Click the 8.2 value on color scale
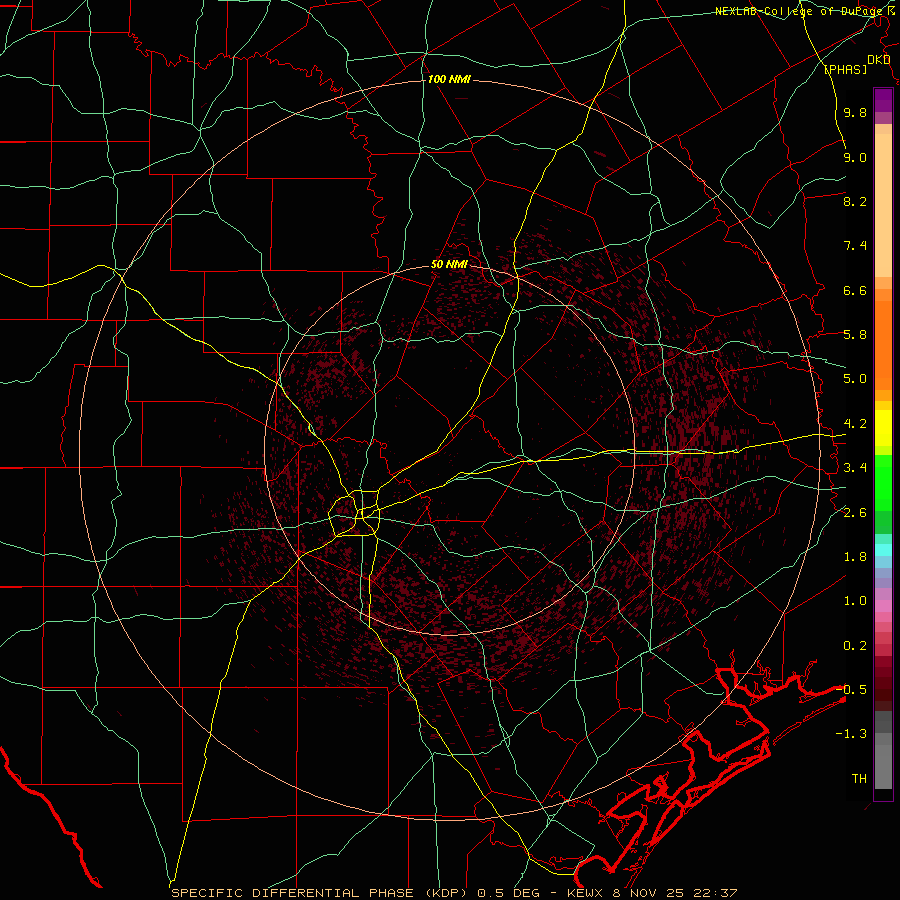Viewport: 900px width, 900px height. coord(855,201)
